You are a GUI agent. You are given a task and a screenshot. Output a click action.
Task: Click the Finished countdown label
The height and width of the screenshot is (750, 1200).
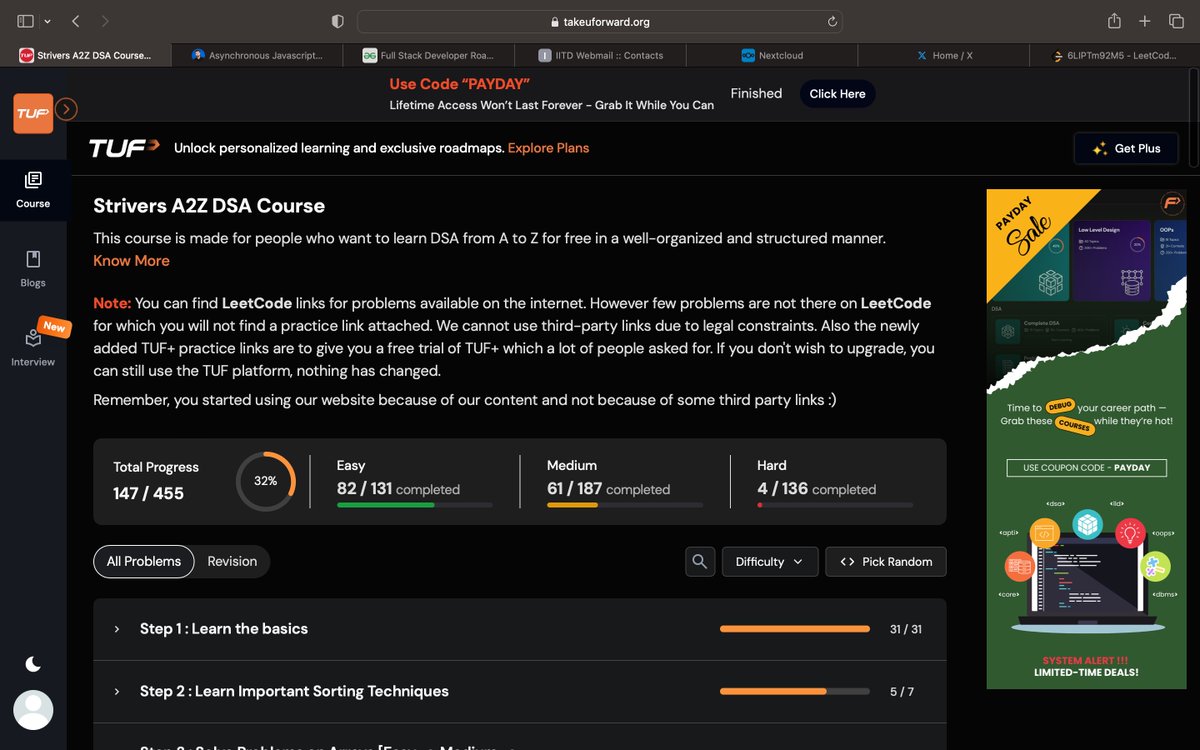756,93
